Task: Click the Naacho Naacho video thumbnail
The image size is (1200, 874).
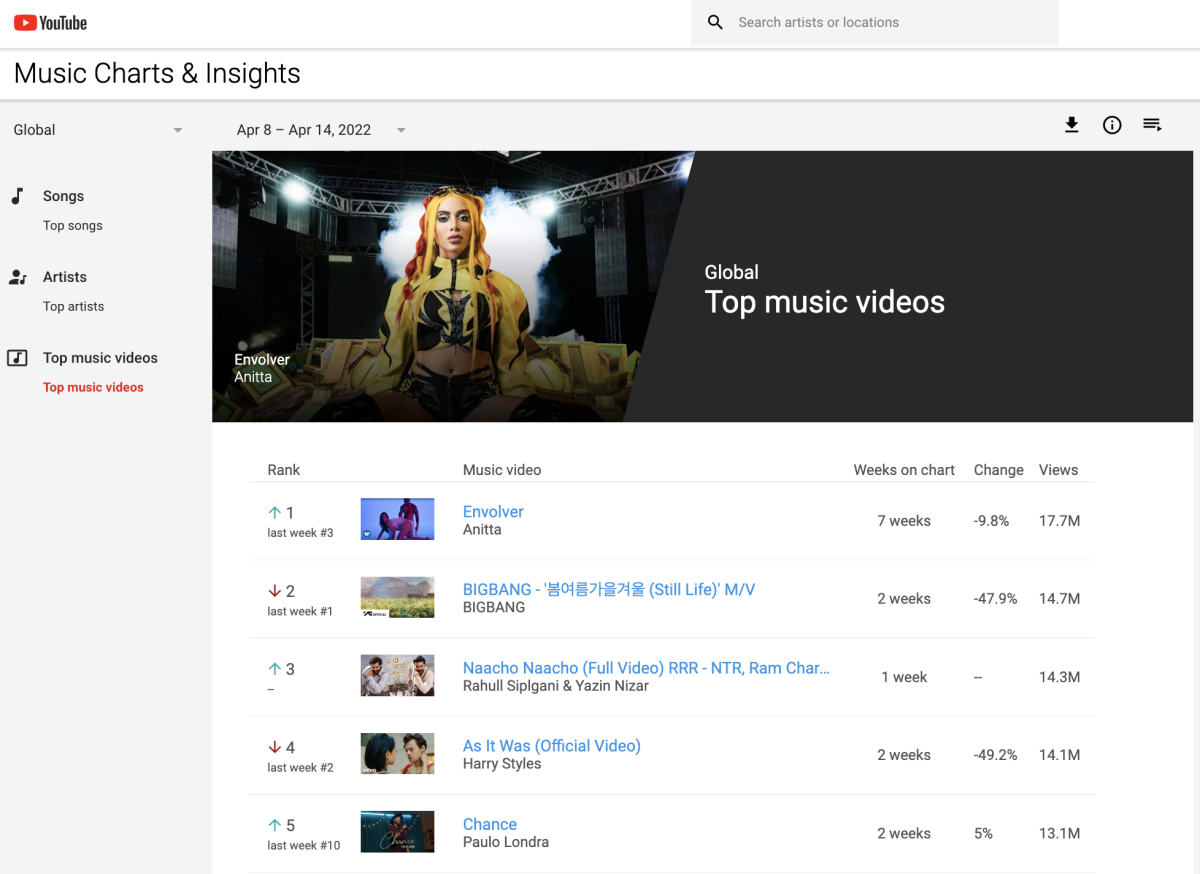Action: [x=397, y=676]
